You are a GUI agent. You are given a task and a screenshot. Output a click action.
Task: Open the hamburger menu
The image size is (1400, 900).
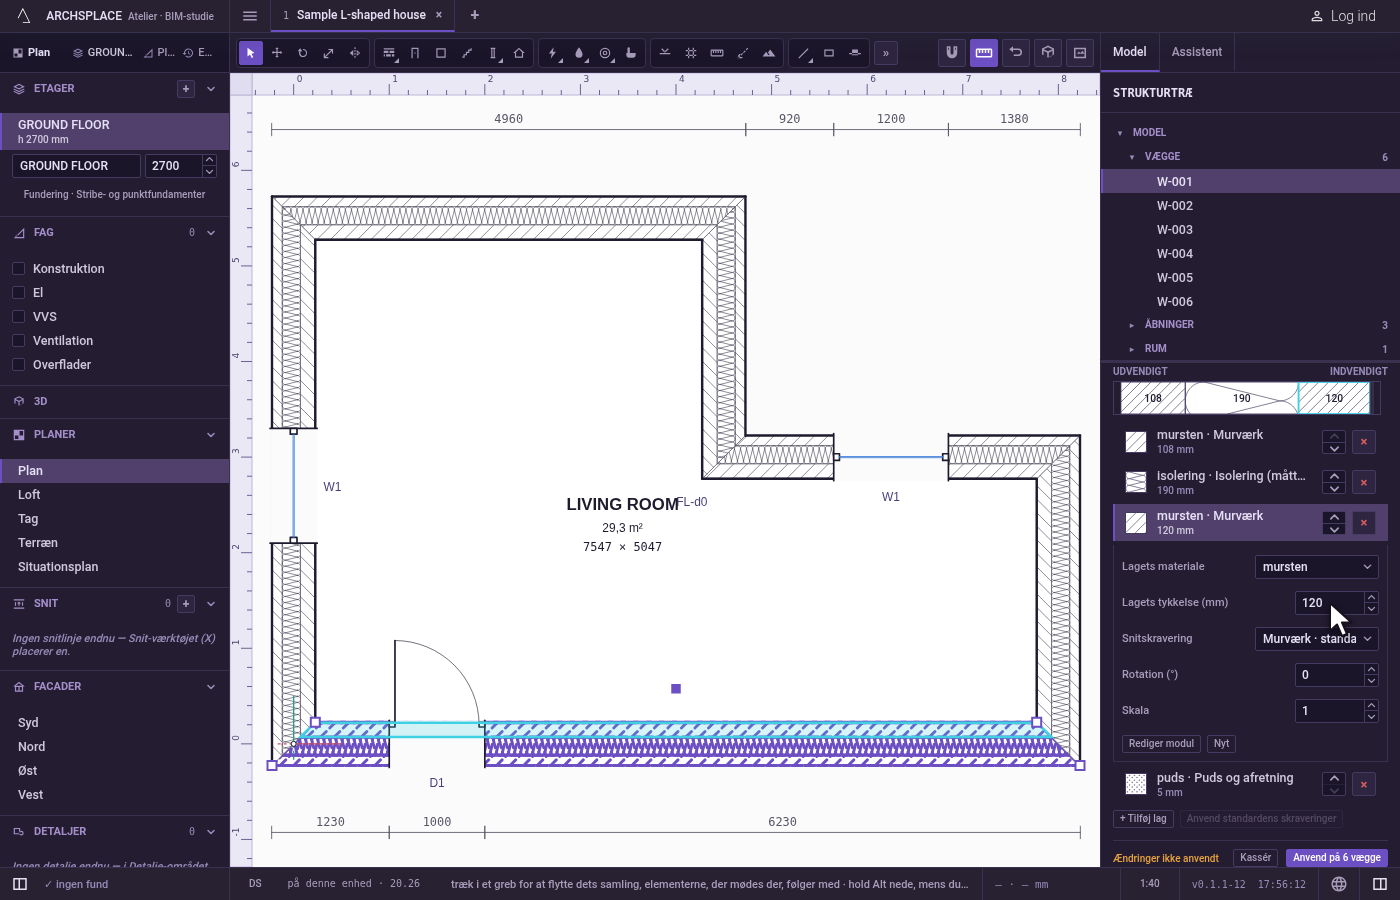point(250,15)
